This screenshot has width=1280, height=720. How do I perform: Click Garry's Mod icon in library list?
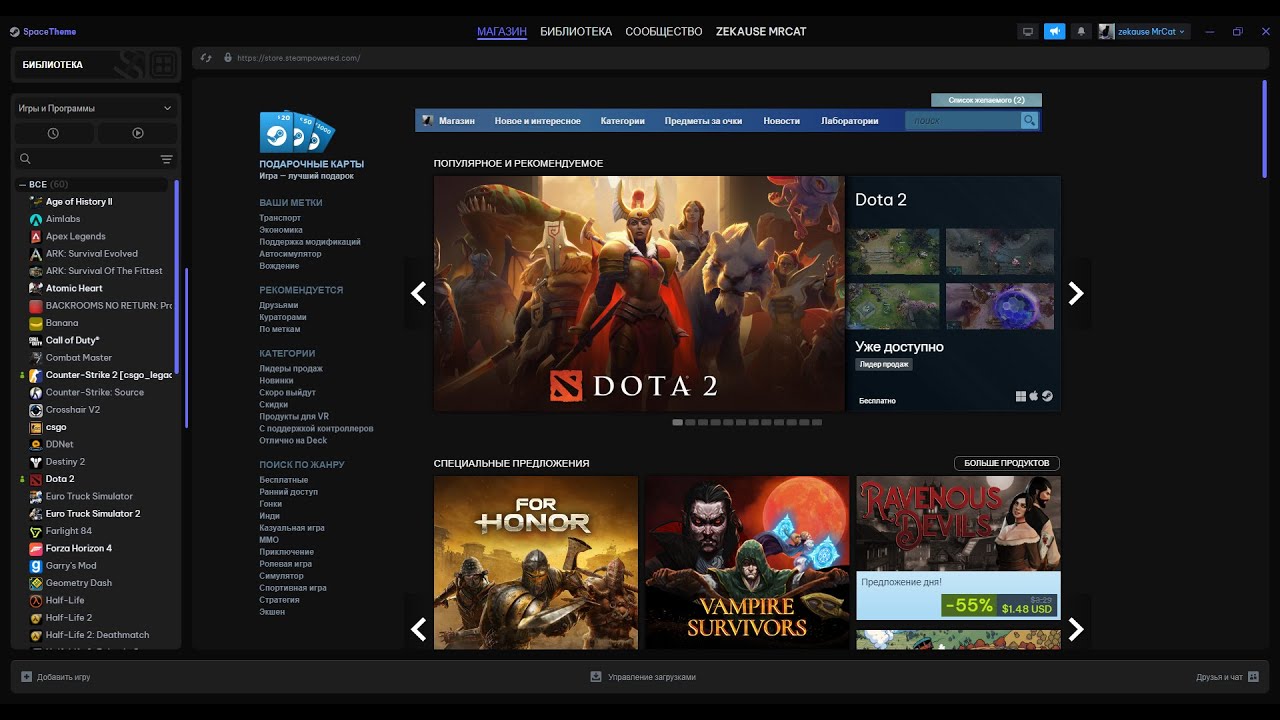[x=36, y=566]
